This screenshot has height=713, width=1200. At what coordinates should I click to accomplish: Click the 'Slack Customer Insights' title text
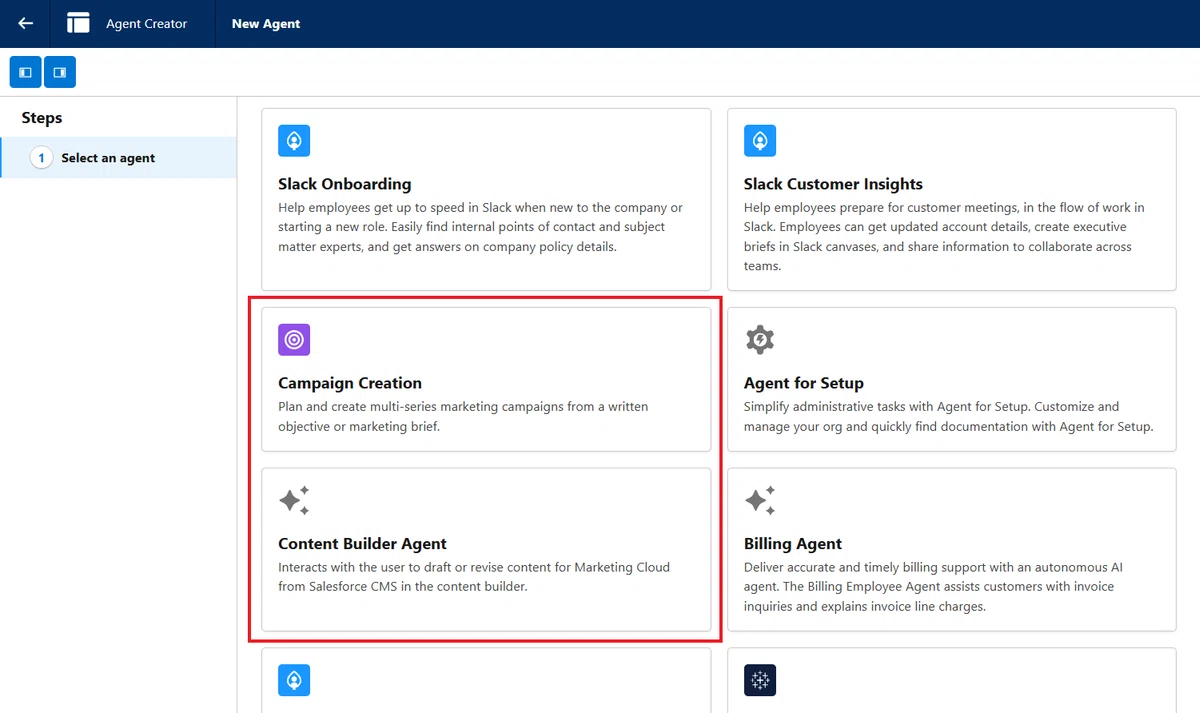pos(833,184)
